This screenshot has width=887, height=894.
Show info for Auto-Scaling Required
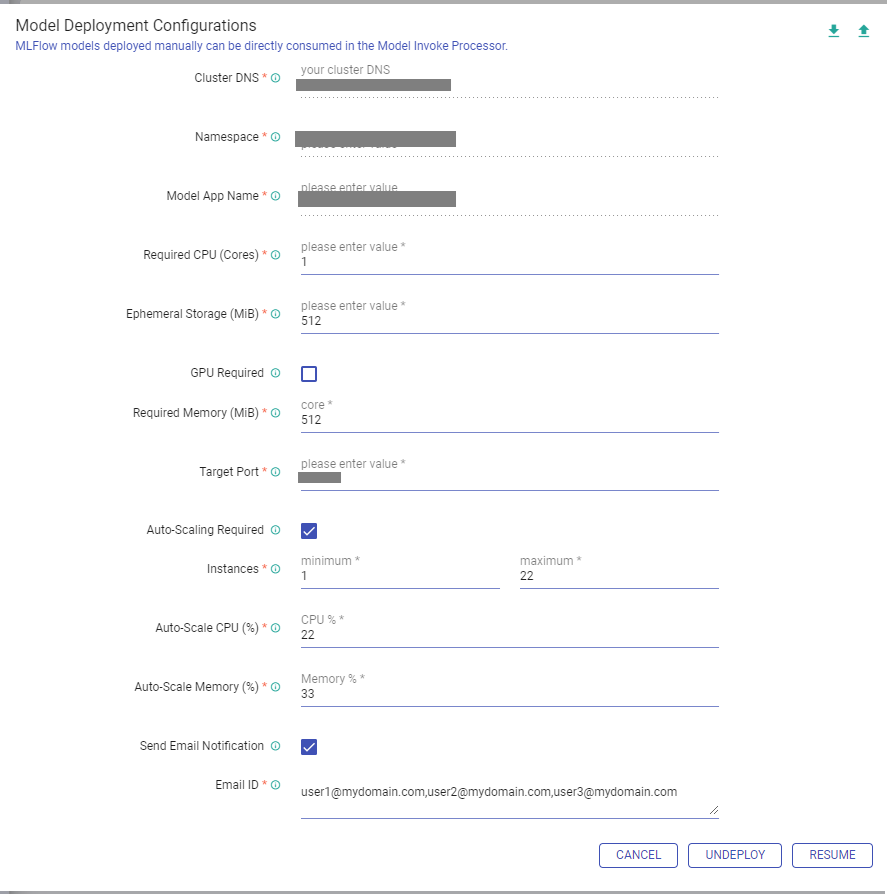tap(275, 530)
